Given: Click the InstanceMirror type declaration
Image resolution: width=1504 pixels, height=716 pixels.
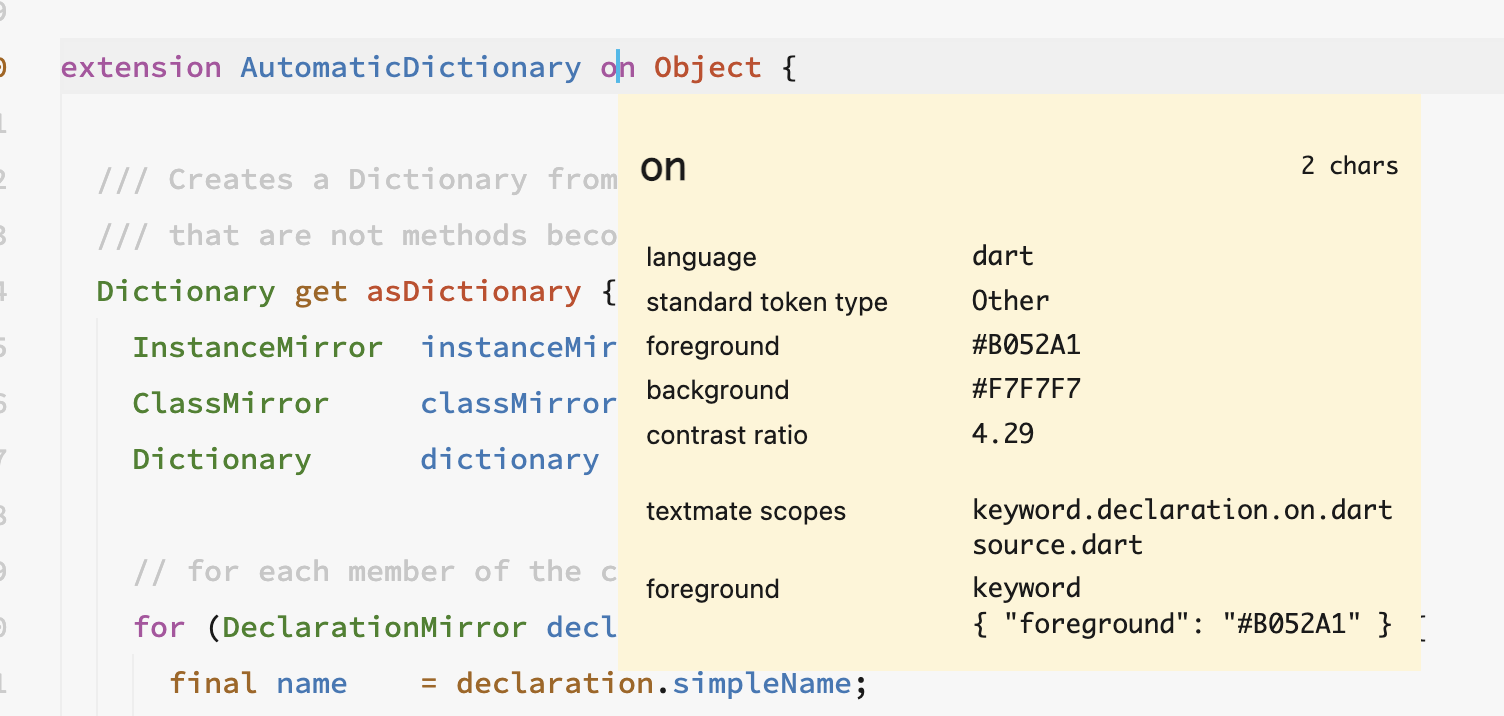Looking at the screenshot, I should [257, 347].
